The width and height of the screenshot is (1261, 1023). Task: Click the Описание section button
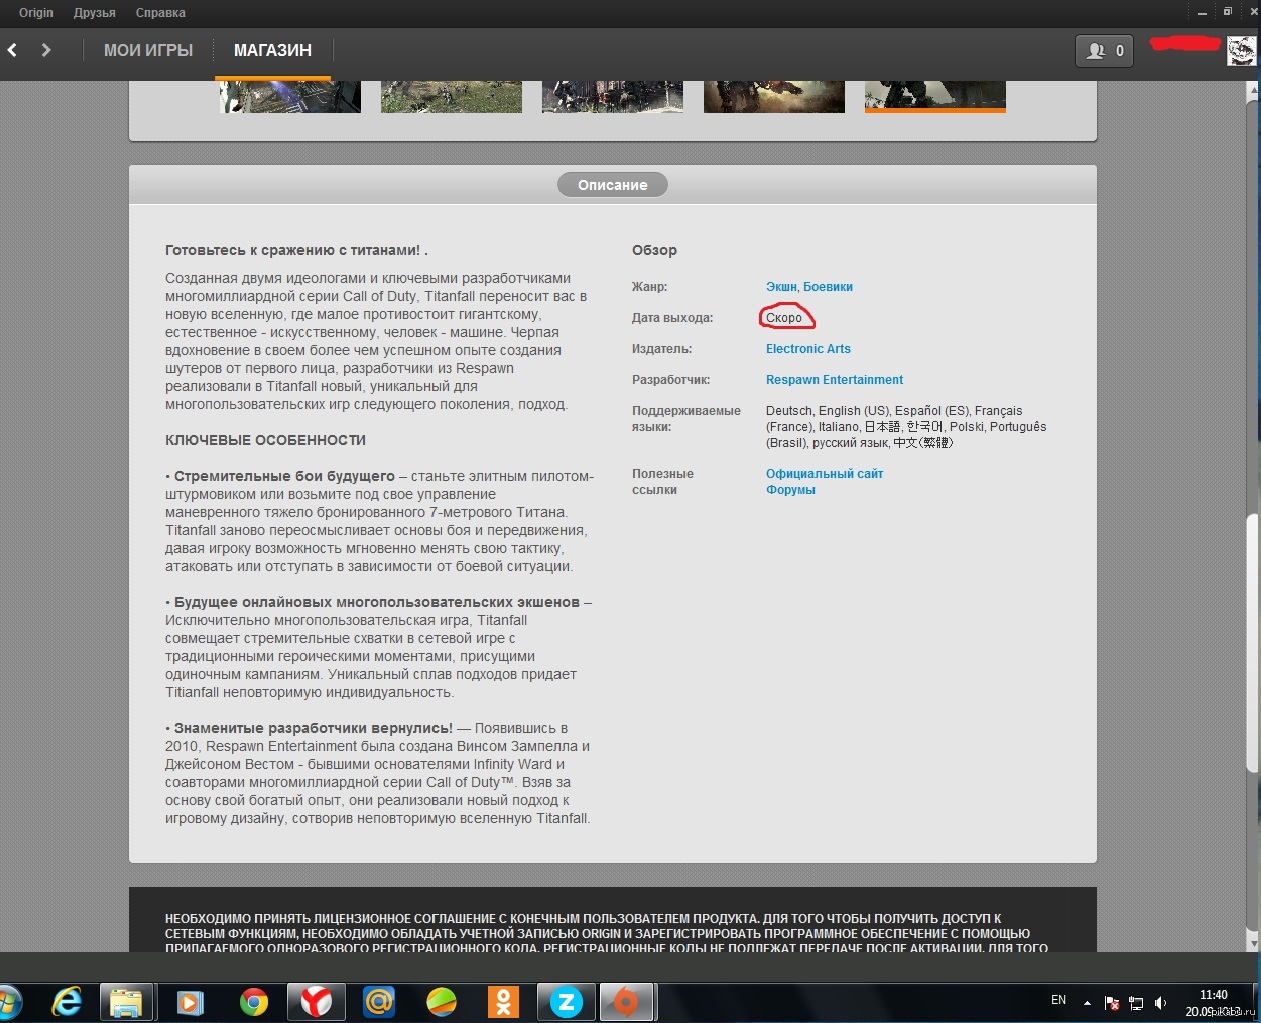pyautogui.click(x=612, y=185)
